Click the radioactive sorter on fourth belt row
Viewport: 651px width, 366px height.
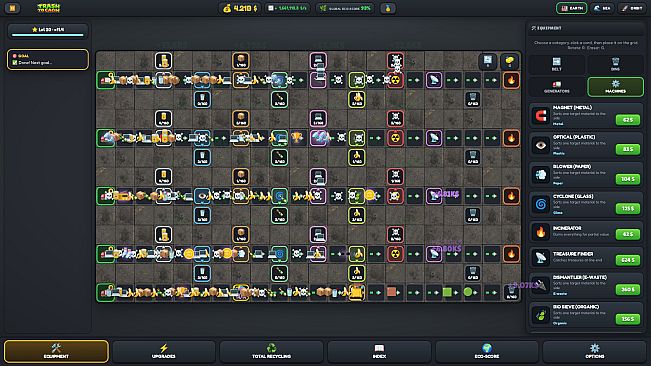(395, 254)
